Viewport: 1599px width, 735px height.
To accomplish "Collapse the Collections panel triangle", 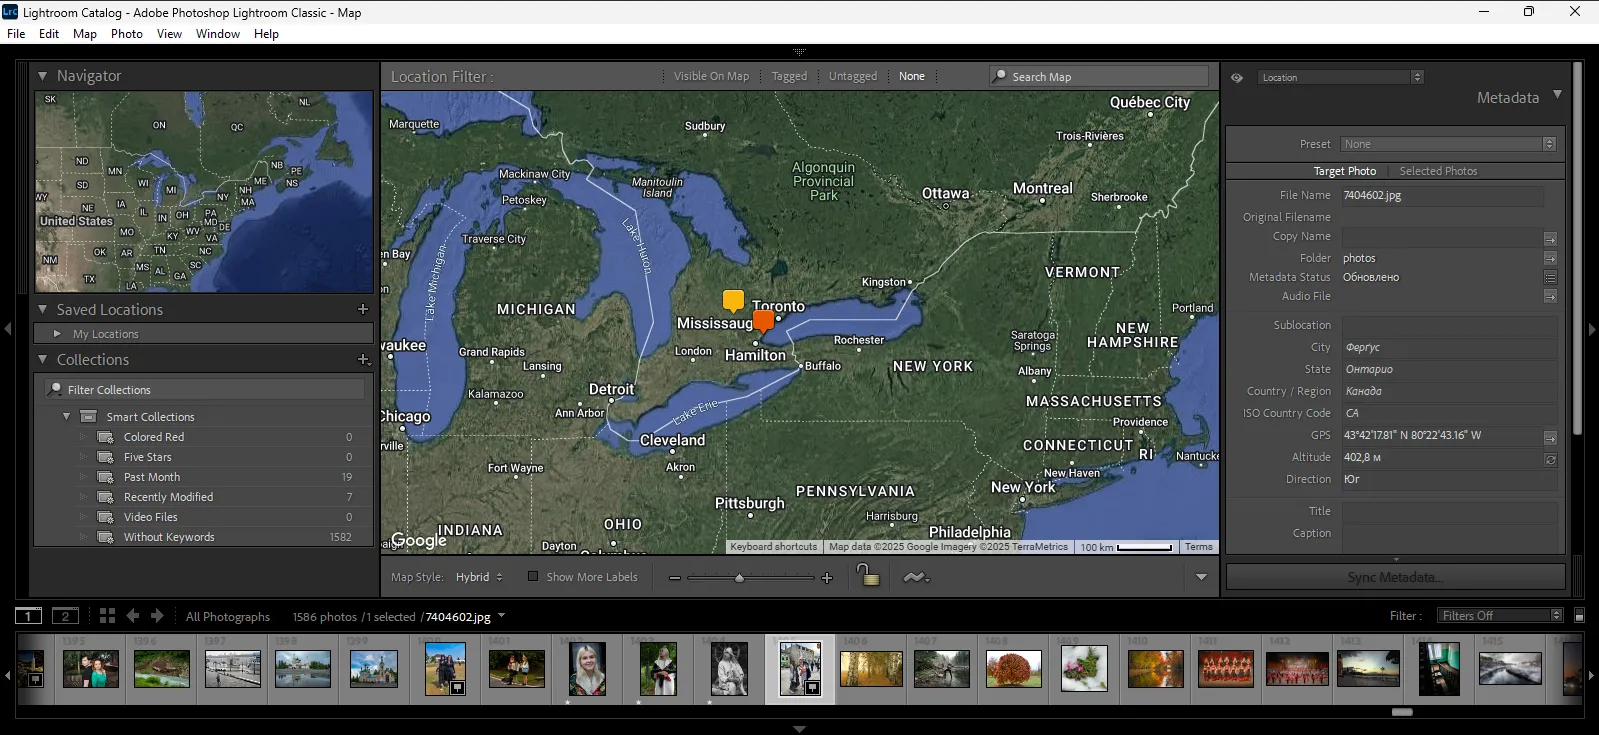I will (x=42, y=359).
